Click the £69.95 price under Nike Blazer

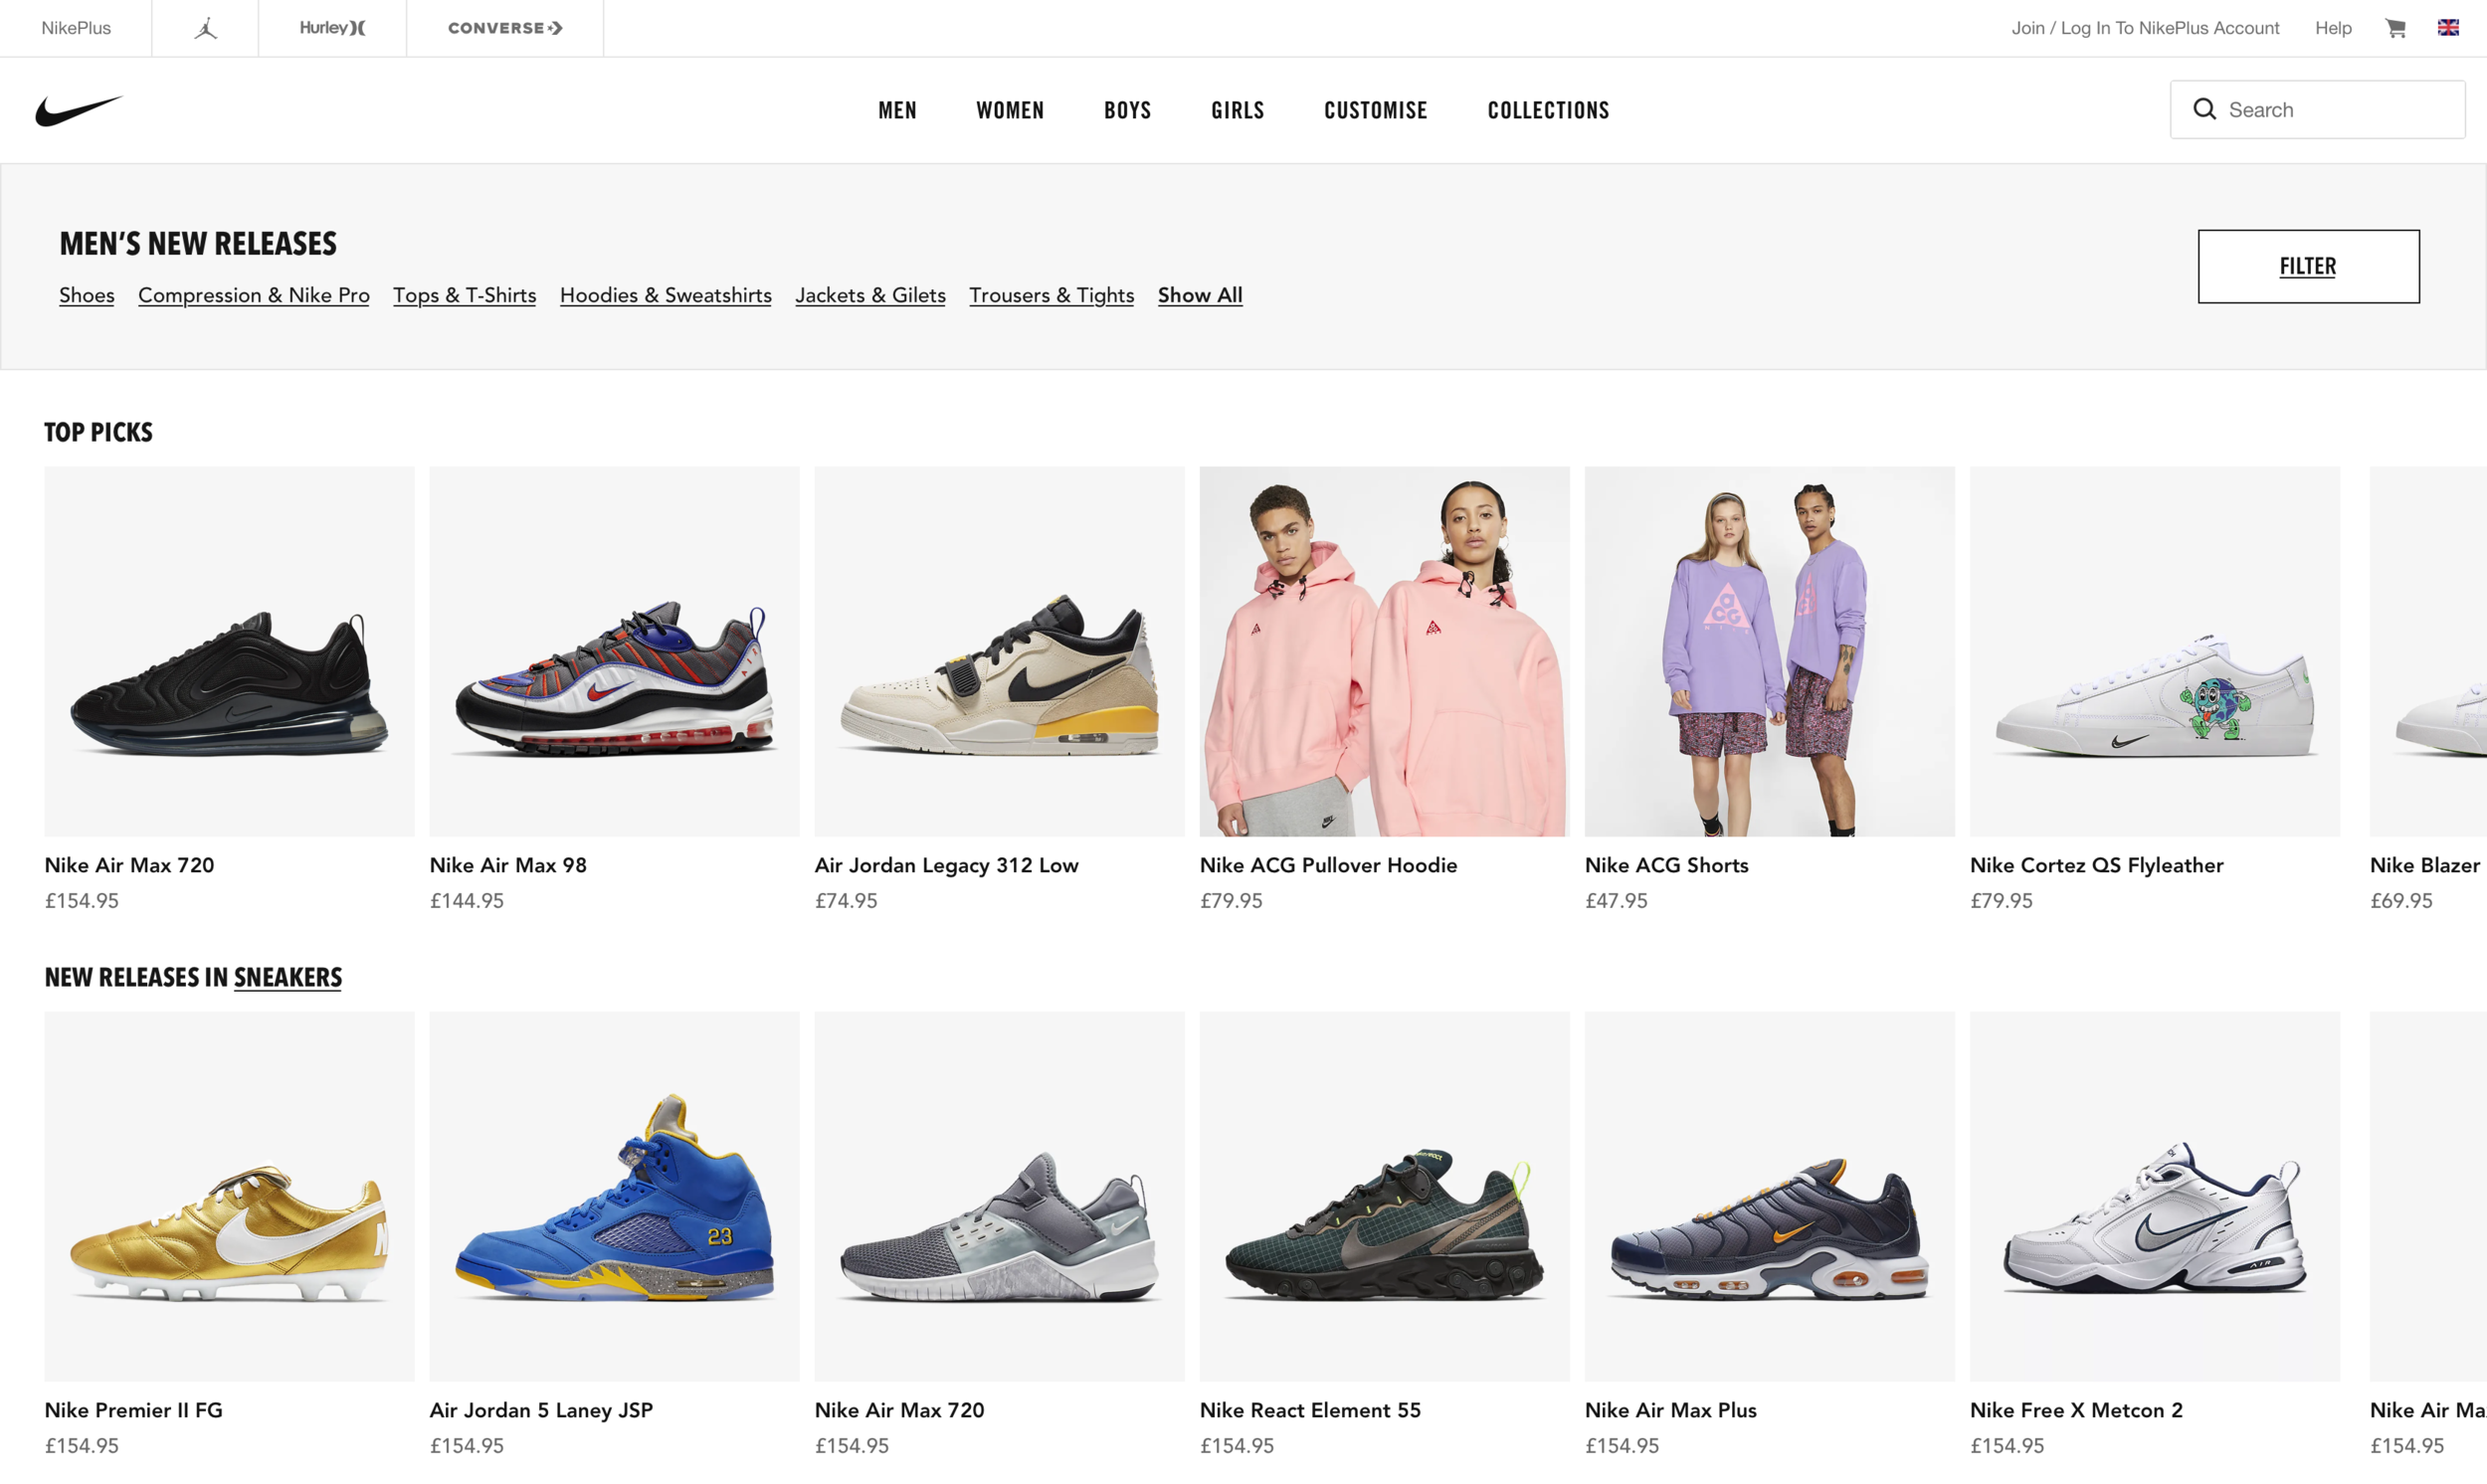[2401, 901]
